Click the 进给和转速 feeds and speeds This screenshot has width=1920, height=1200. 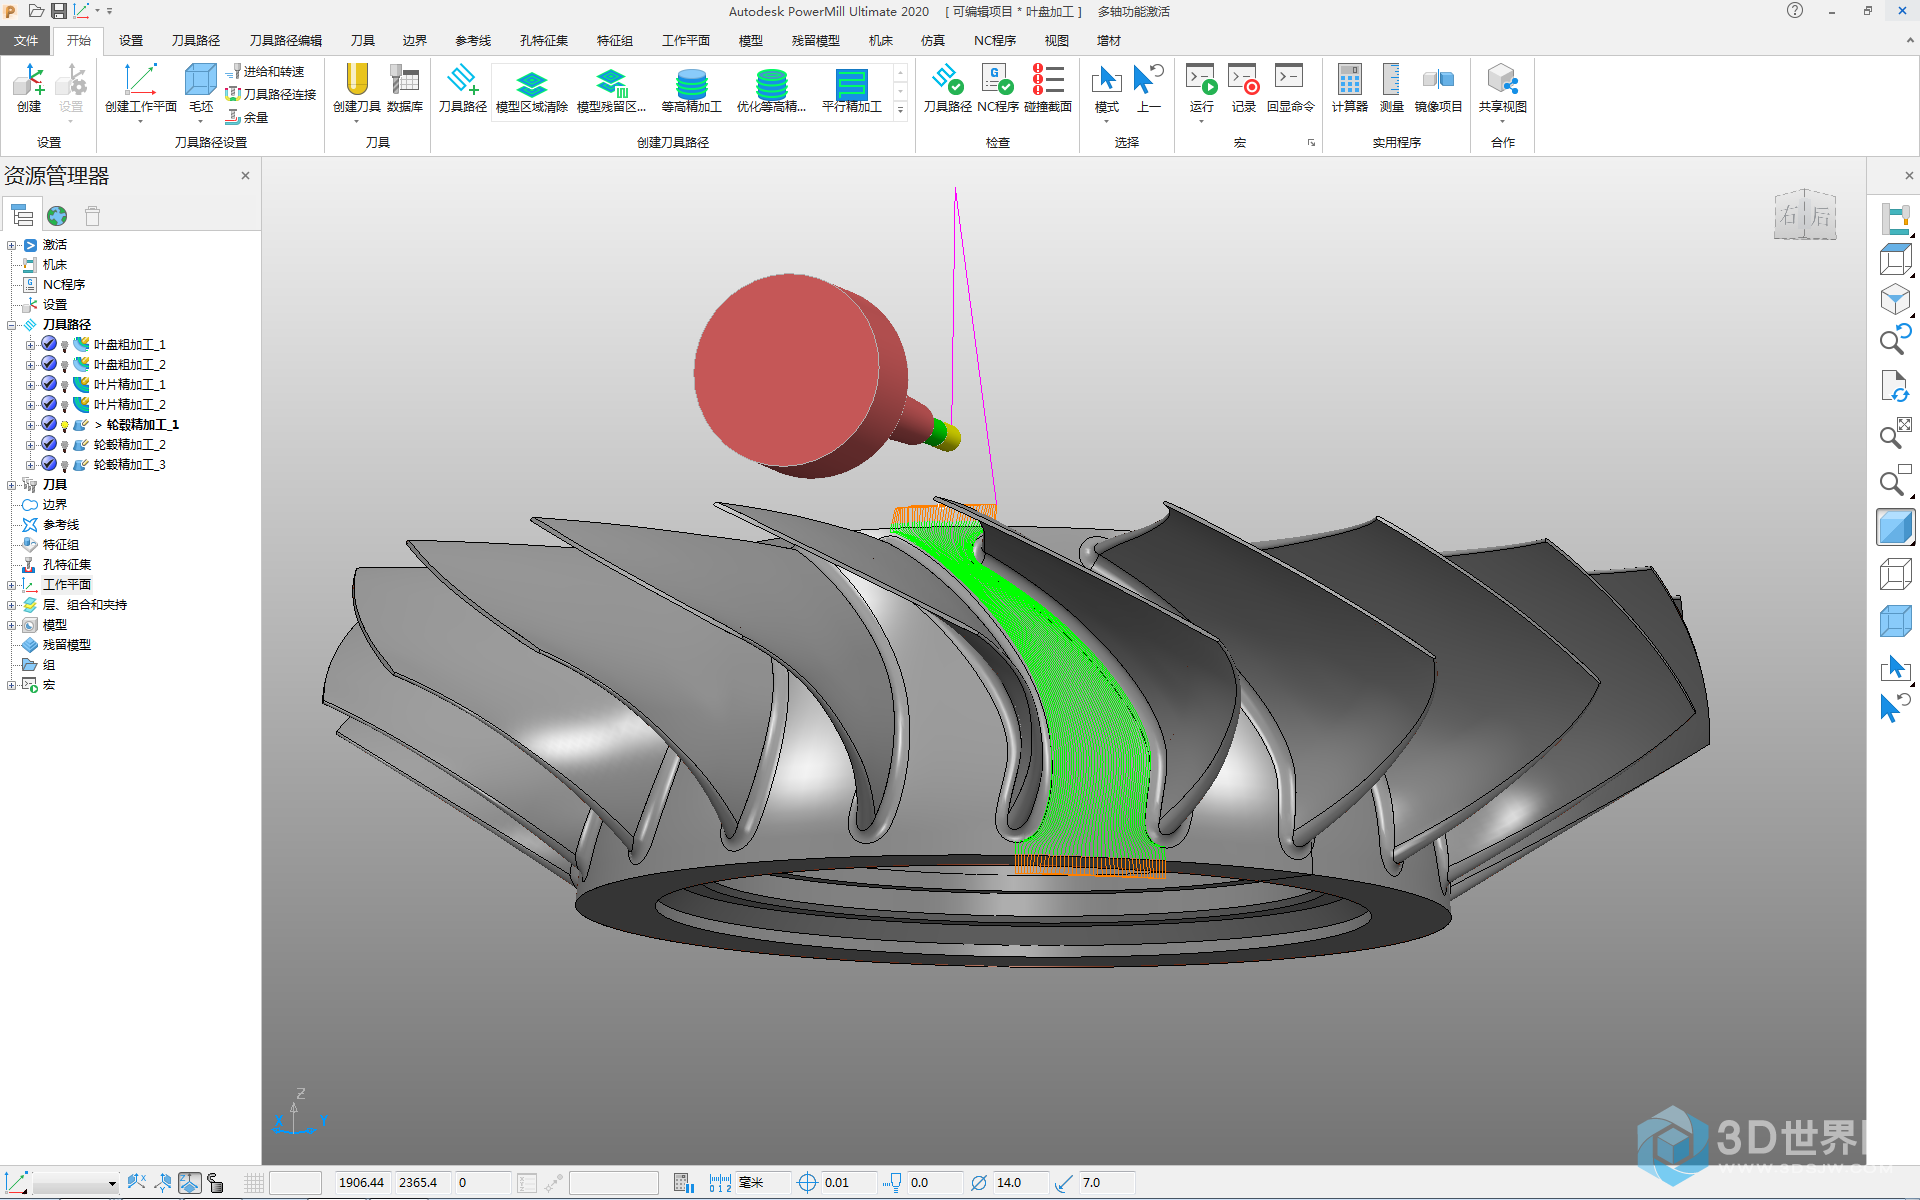click(265, 72)
